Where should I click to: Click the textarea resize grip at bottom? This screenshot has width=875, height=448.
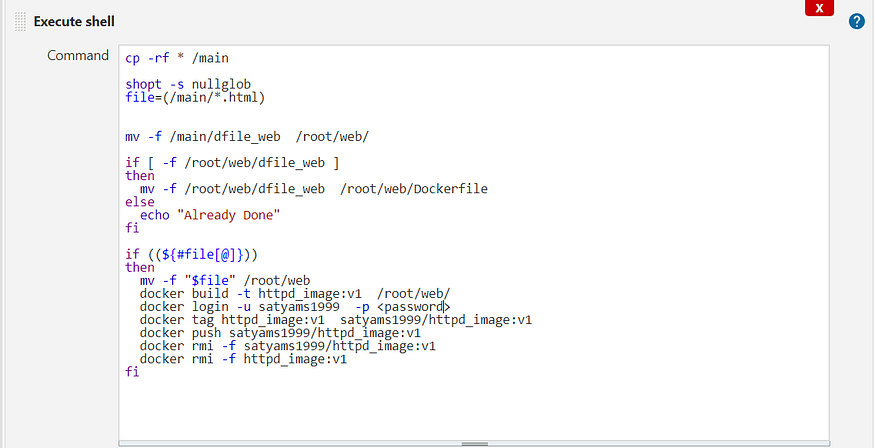(x=474, y=444)
